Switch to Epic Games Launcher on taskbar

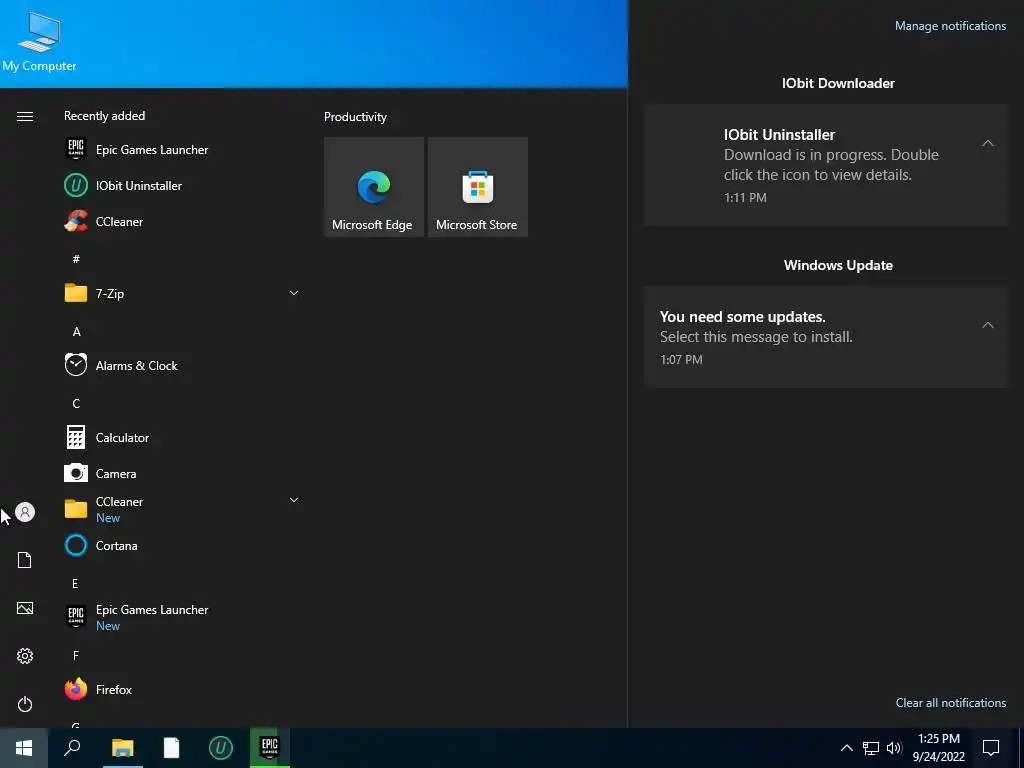(270, 748)
